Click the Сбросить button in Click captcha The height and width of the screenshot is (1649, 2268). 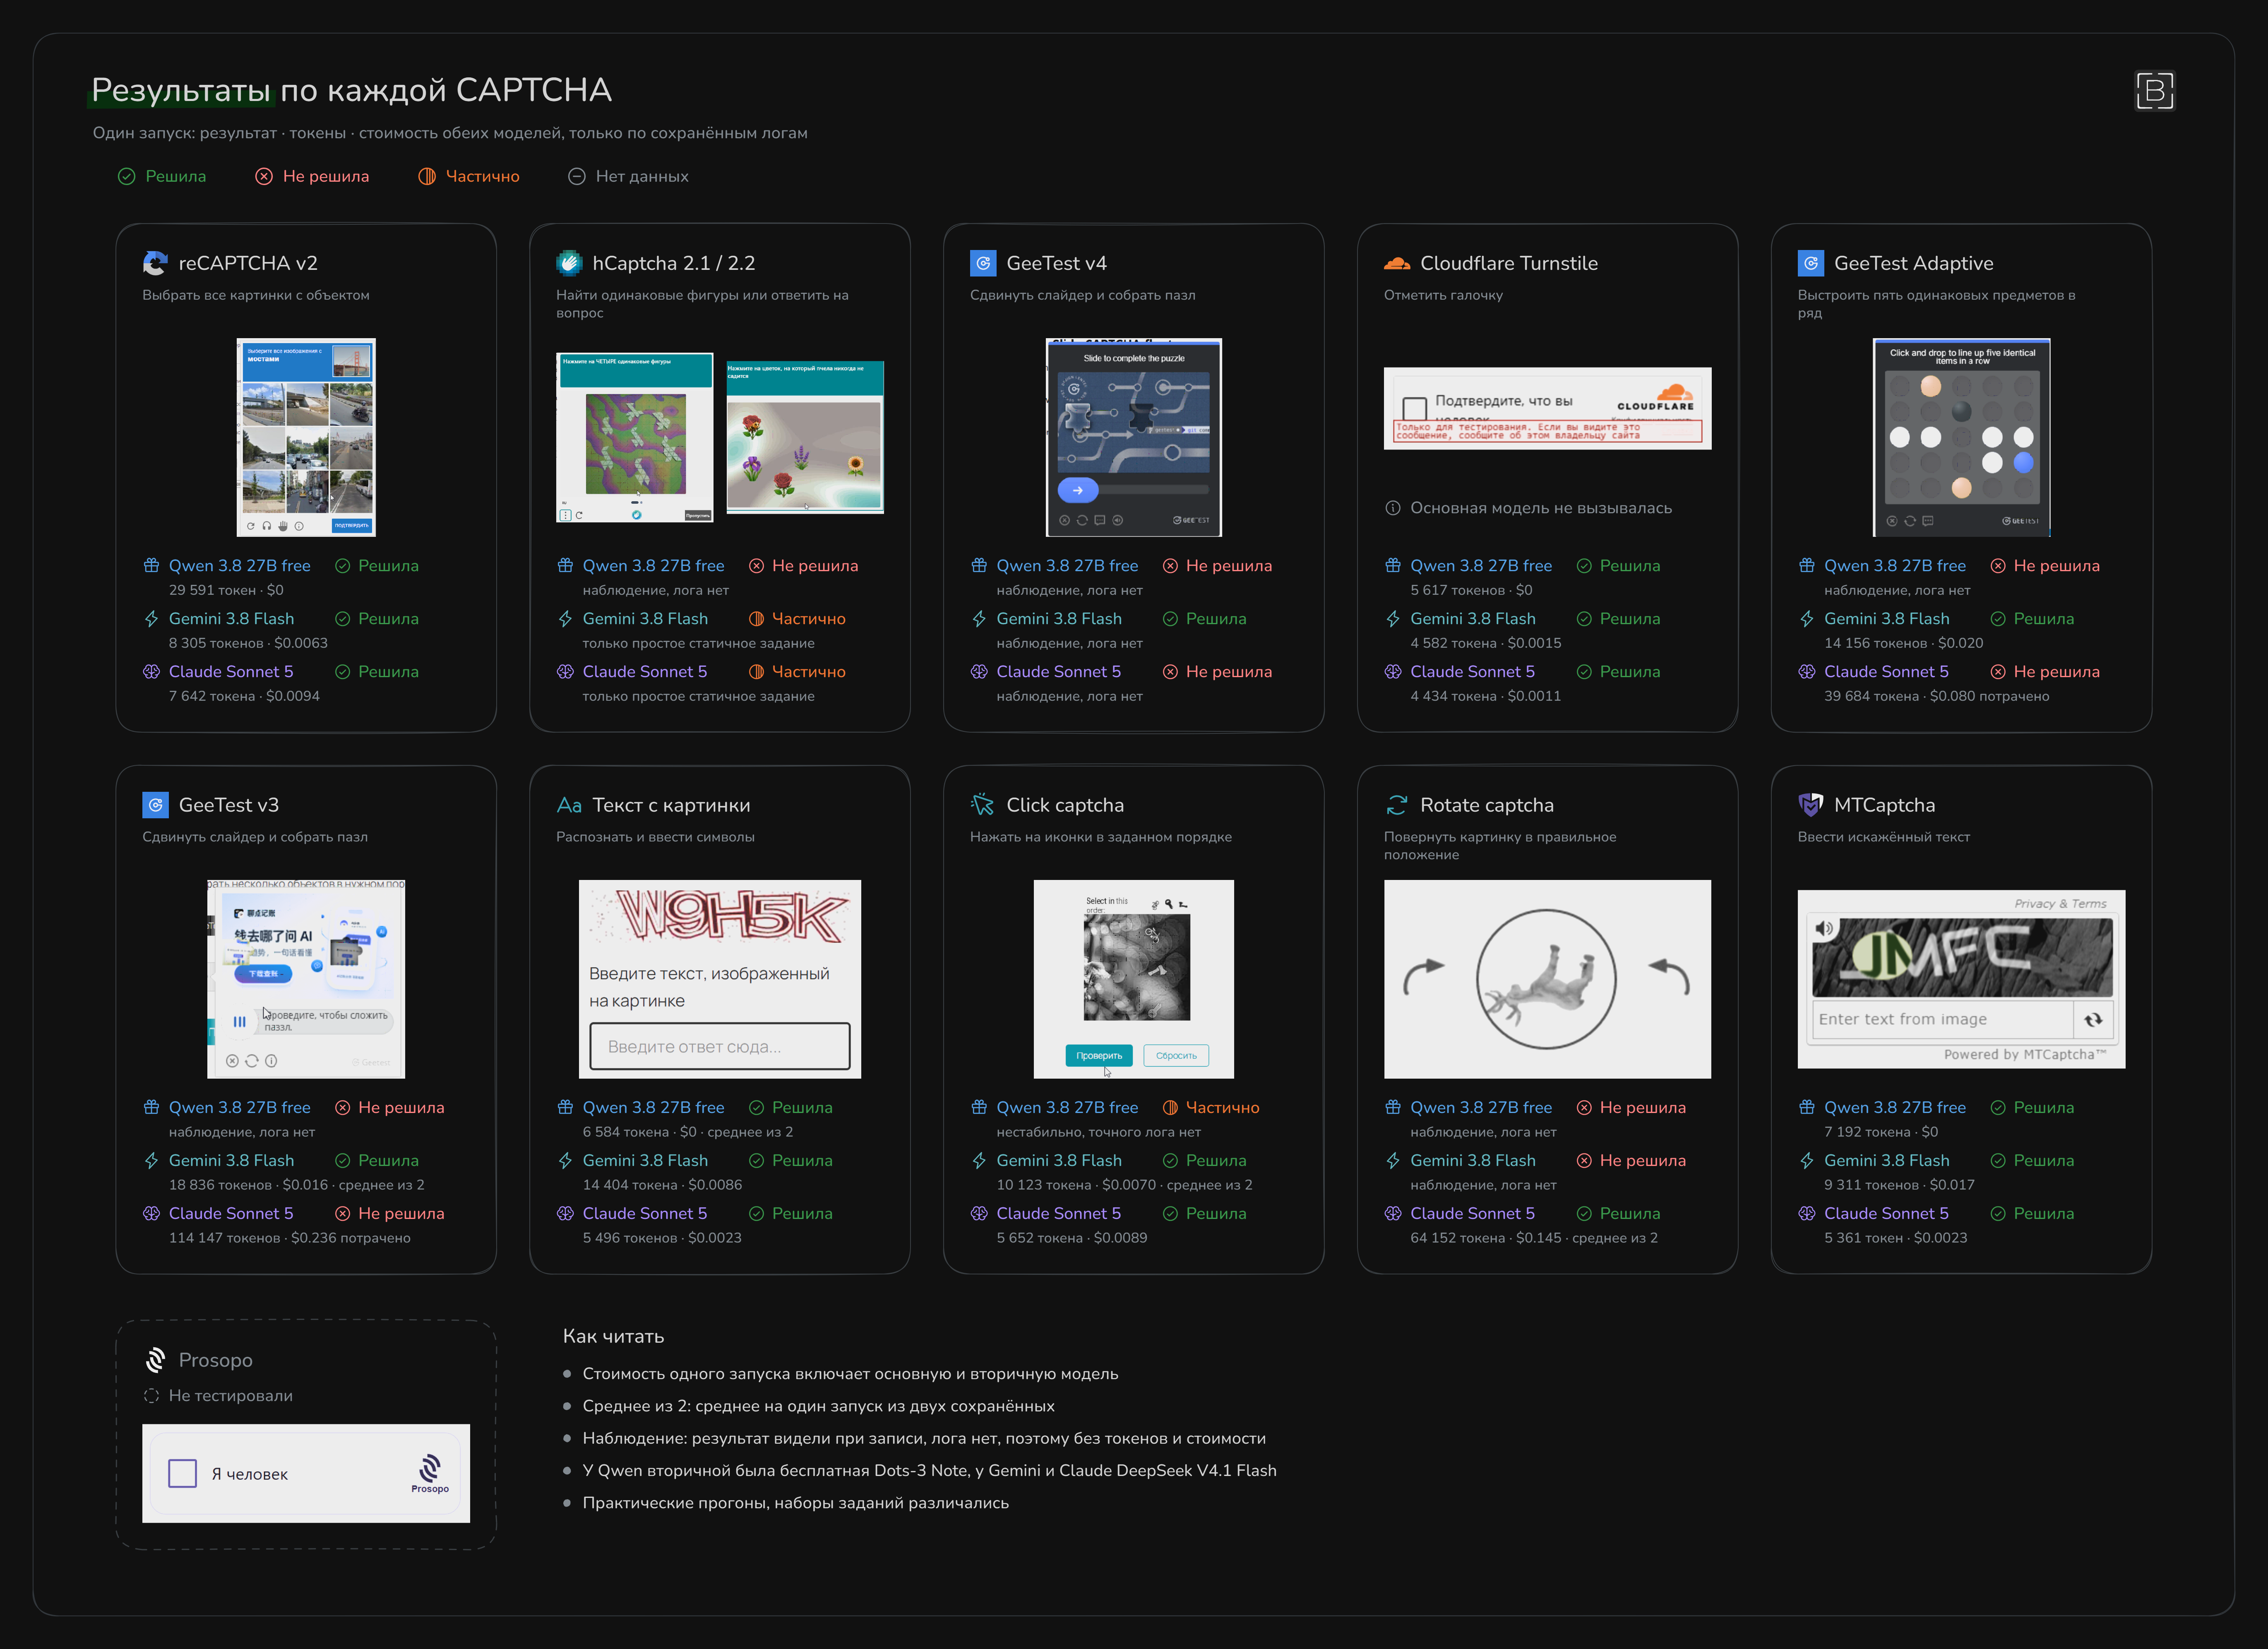click(1176, 1056)
